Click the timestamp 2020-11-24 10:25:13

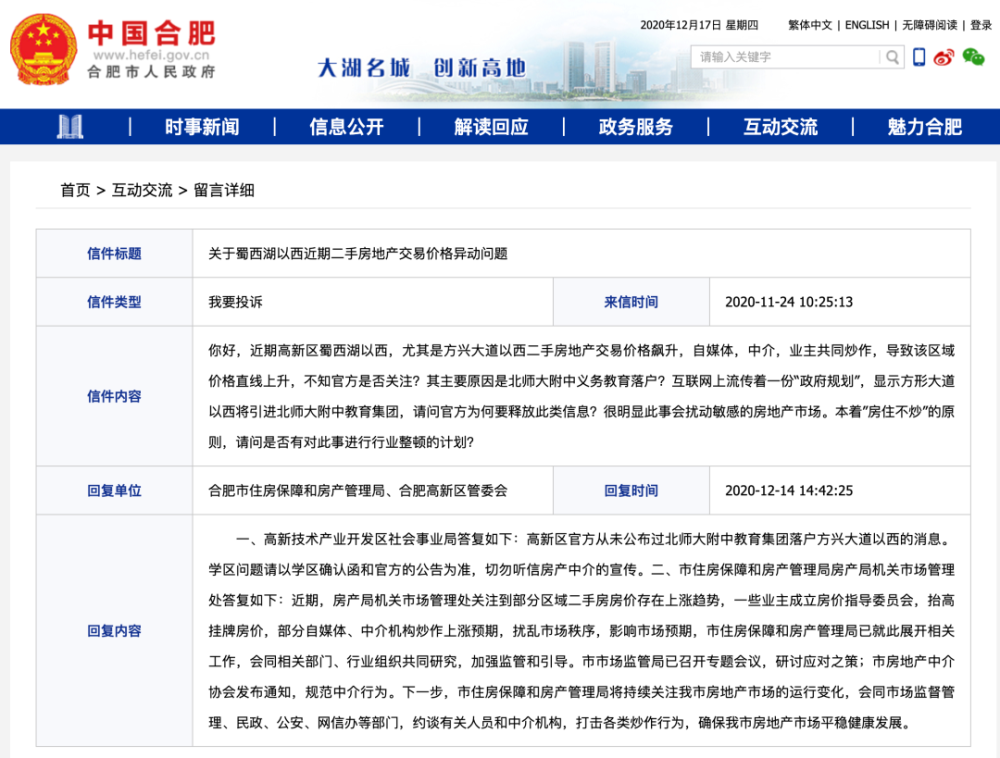(x=789, y=302)
